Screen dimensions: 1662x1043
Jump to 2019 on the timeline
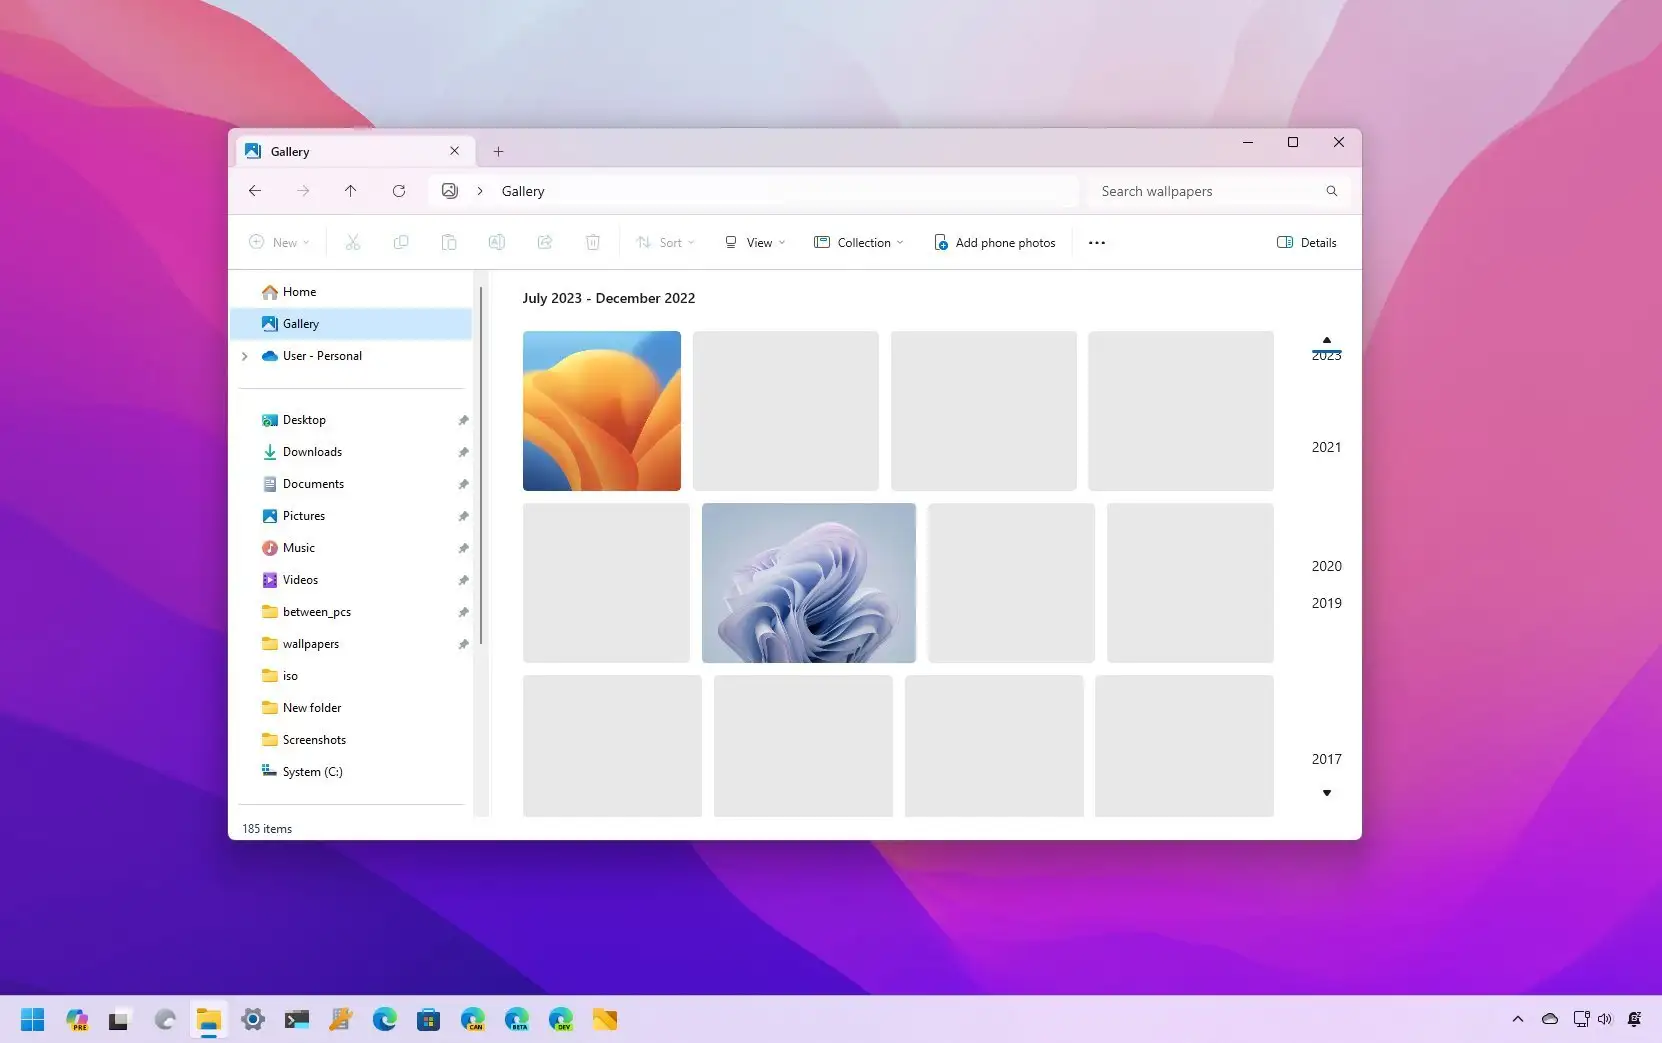1326,603
